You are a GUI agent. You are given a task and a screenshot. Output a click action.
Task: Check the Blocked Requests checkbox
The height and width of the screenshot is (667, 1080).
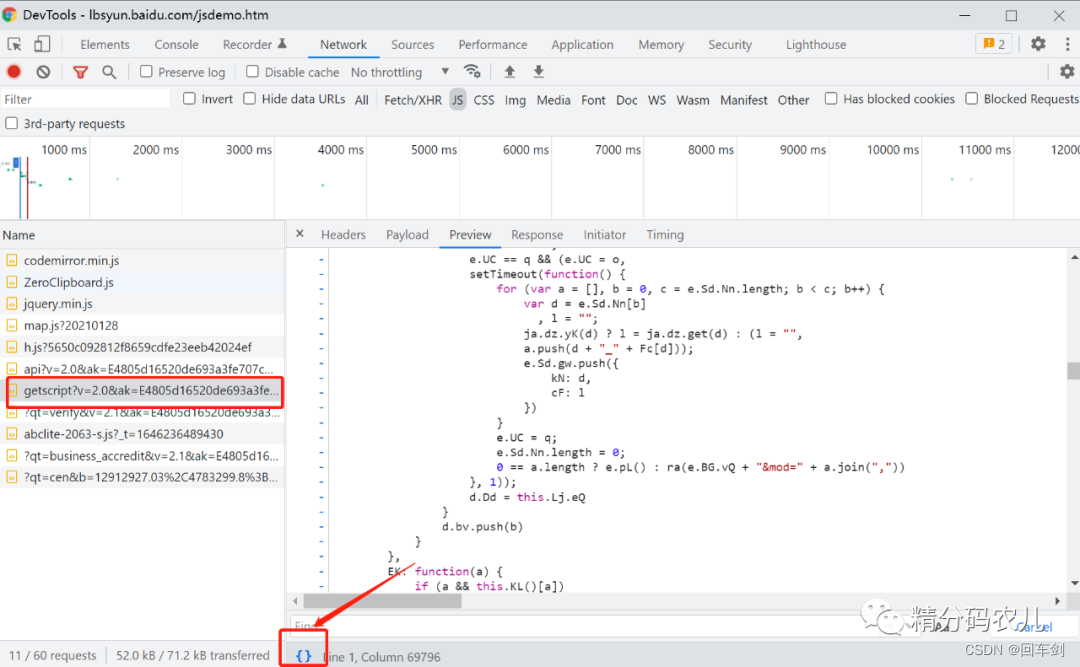[972, 99]
